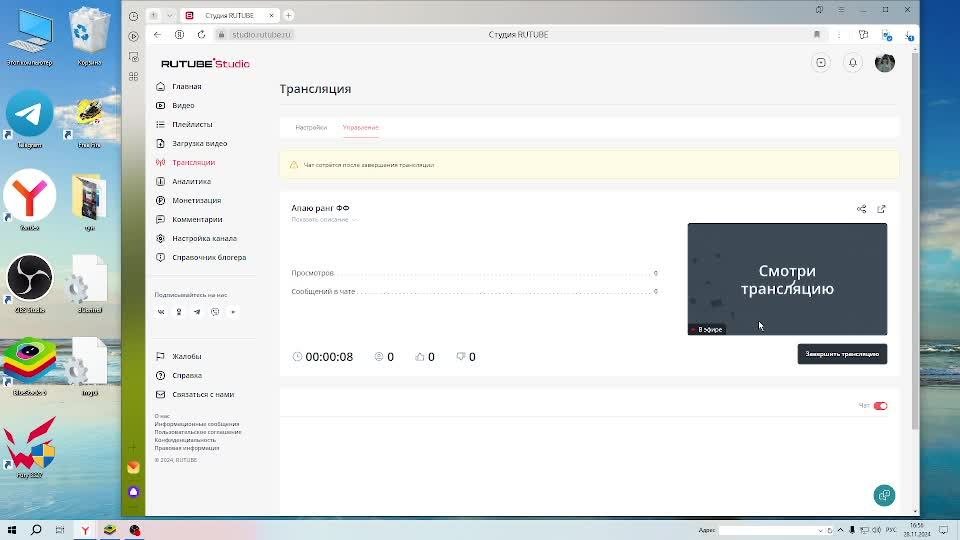Click the taskbar search magnifier
The image size is (960, 540).
36,530
